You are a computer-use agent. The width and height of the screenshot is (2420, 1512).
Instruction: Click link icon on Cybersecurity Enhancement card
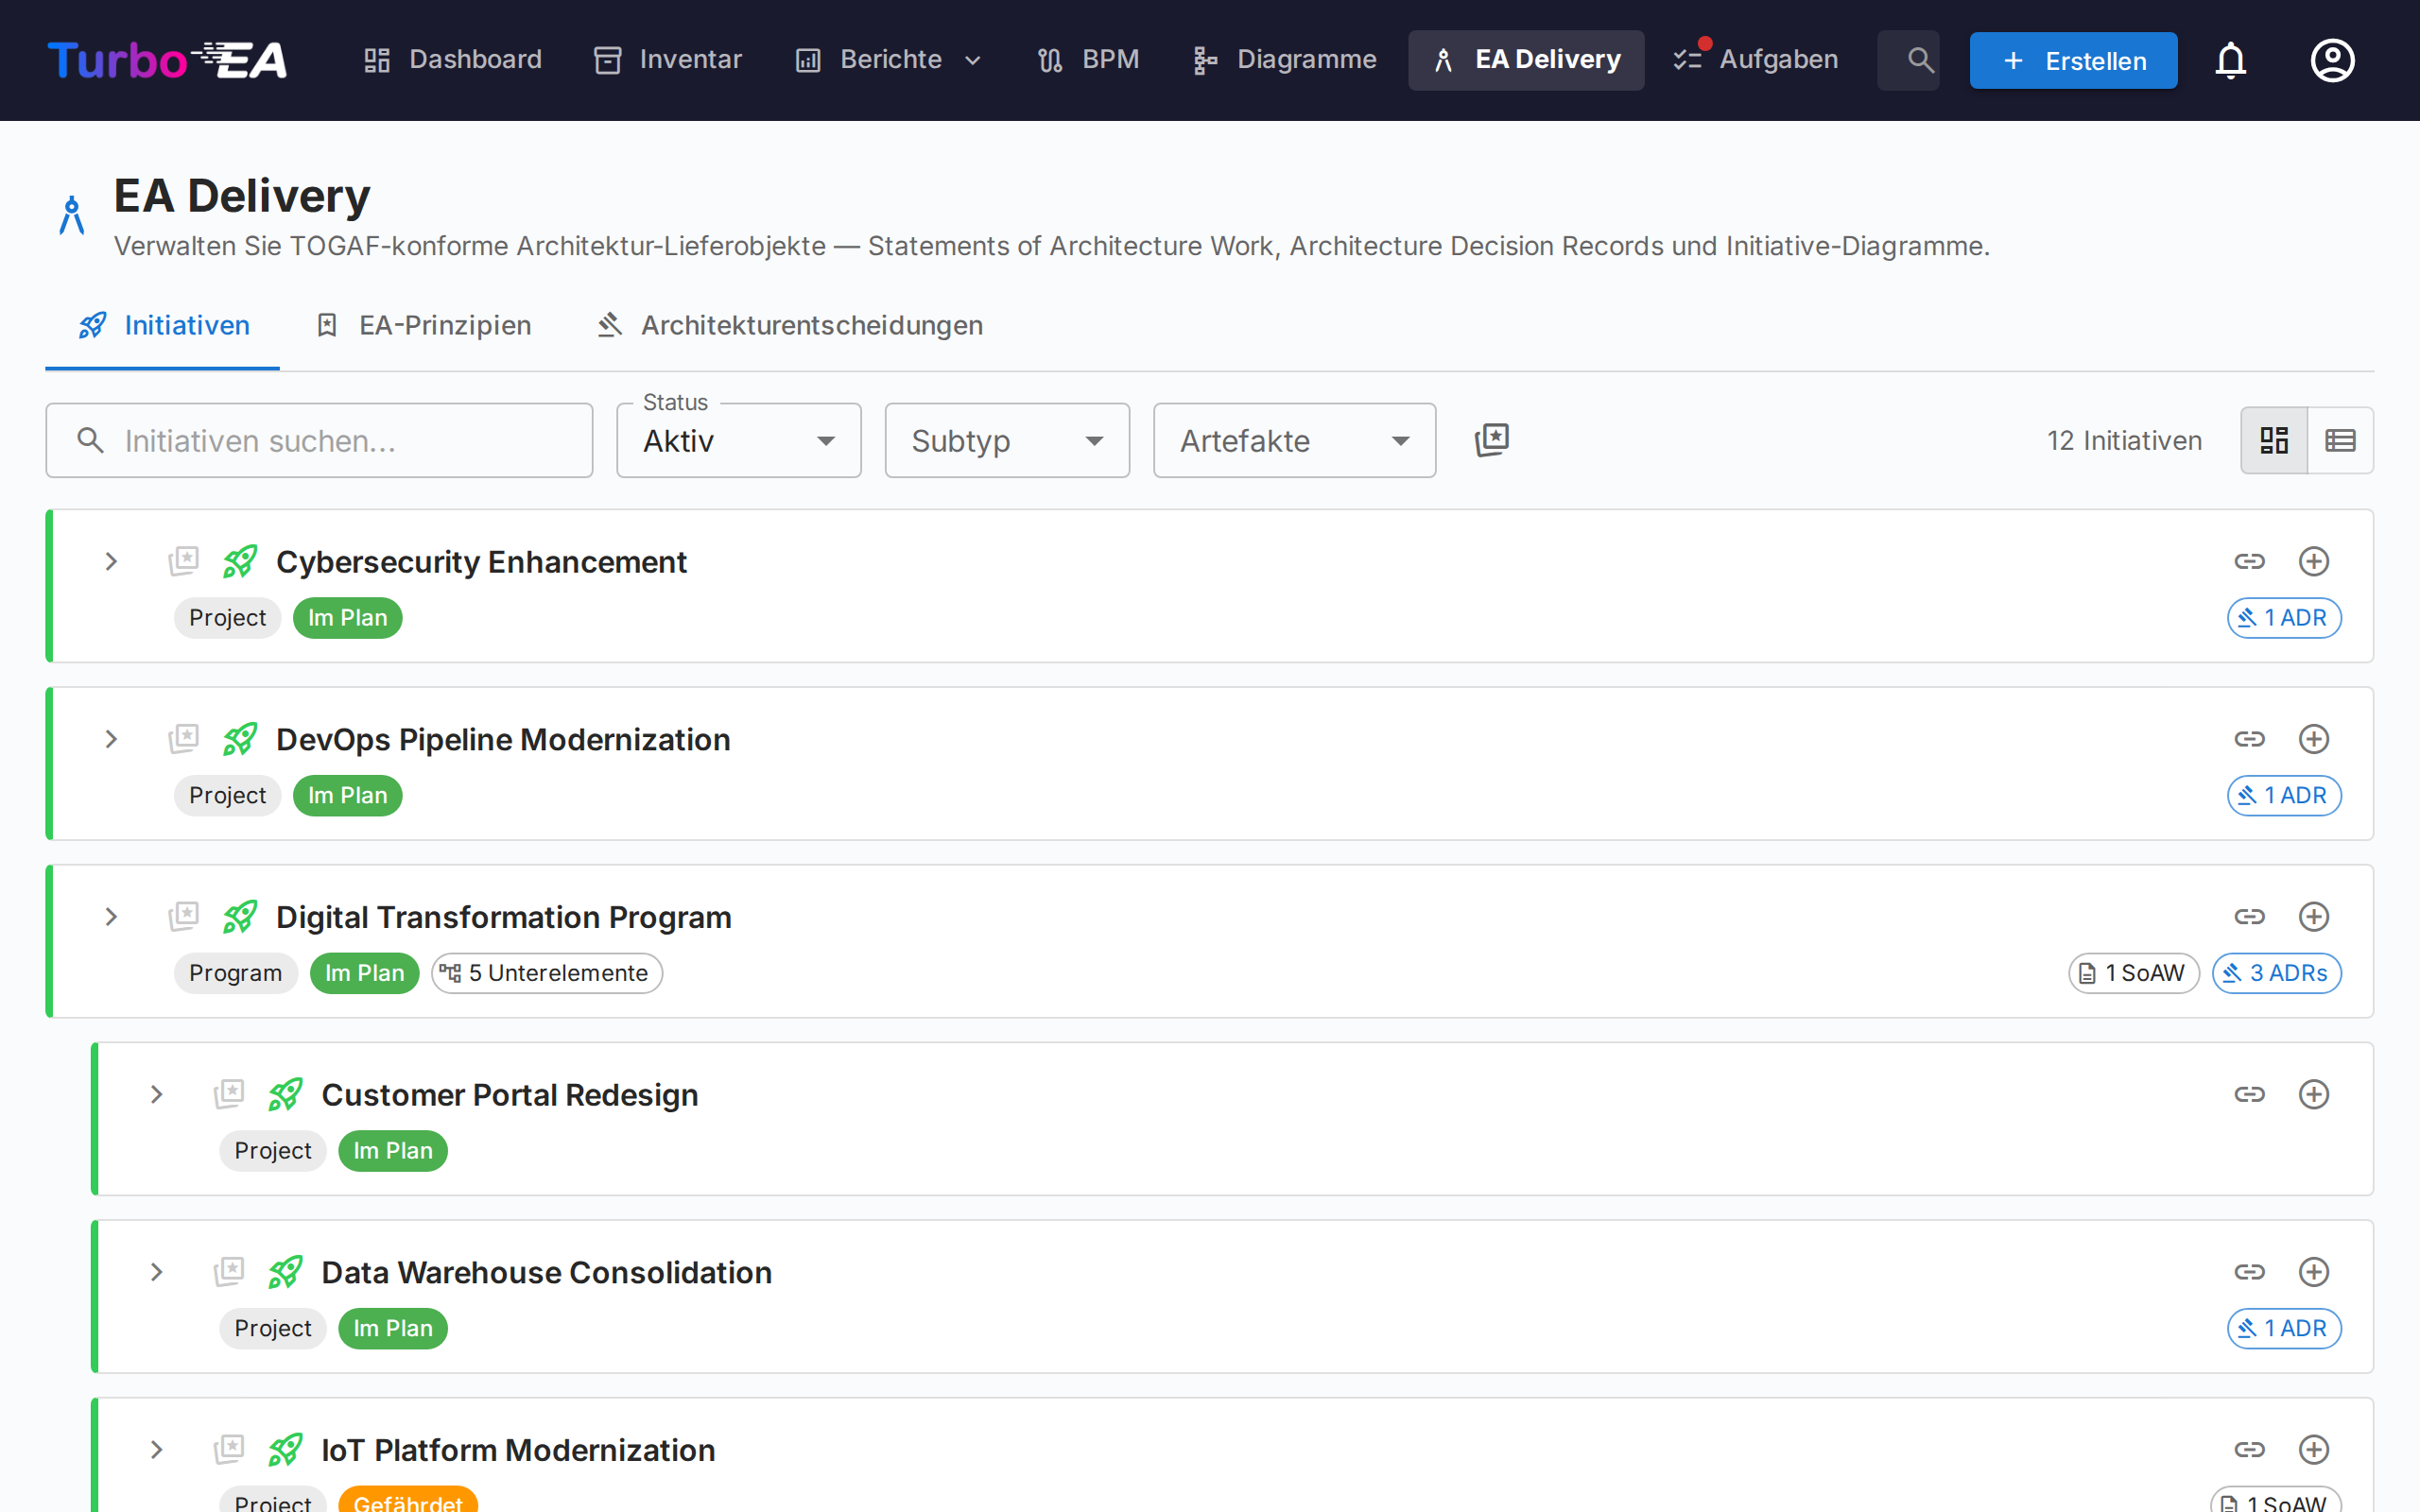pyautogui.click(x=2249, y=562)
